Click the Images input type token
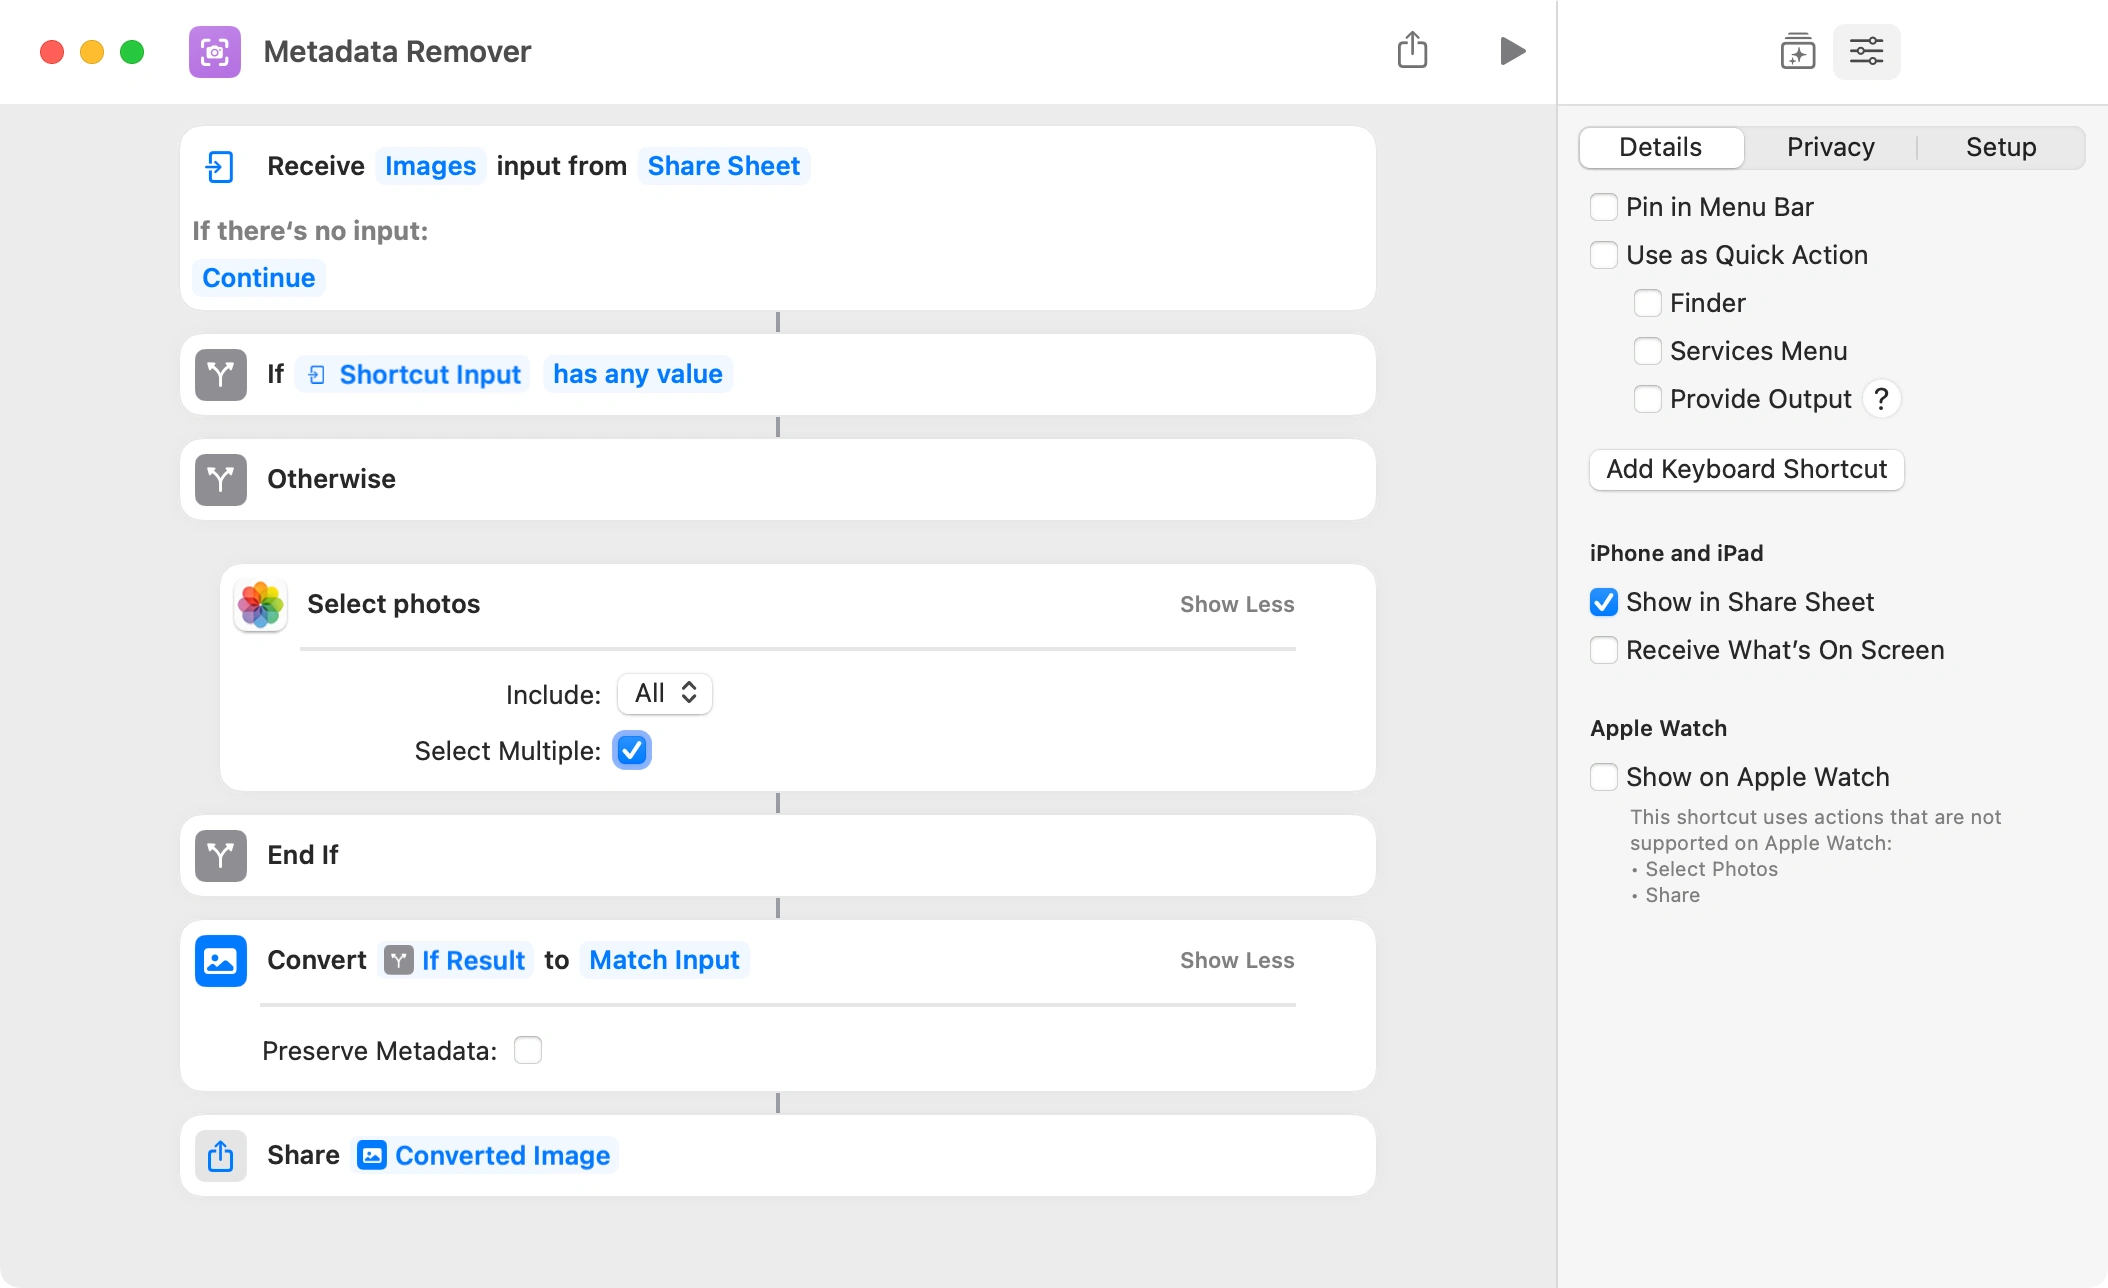Viewport: 2108px width, 1288px height. pos(429,166)
